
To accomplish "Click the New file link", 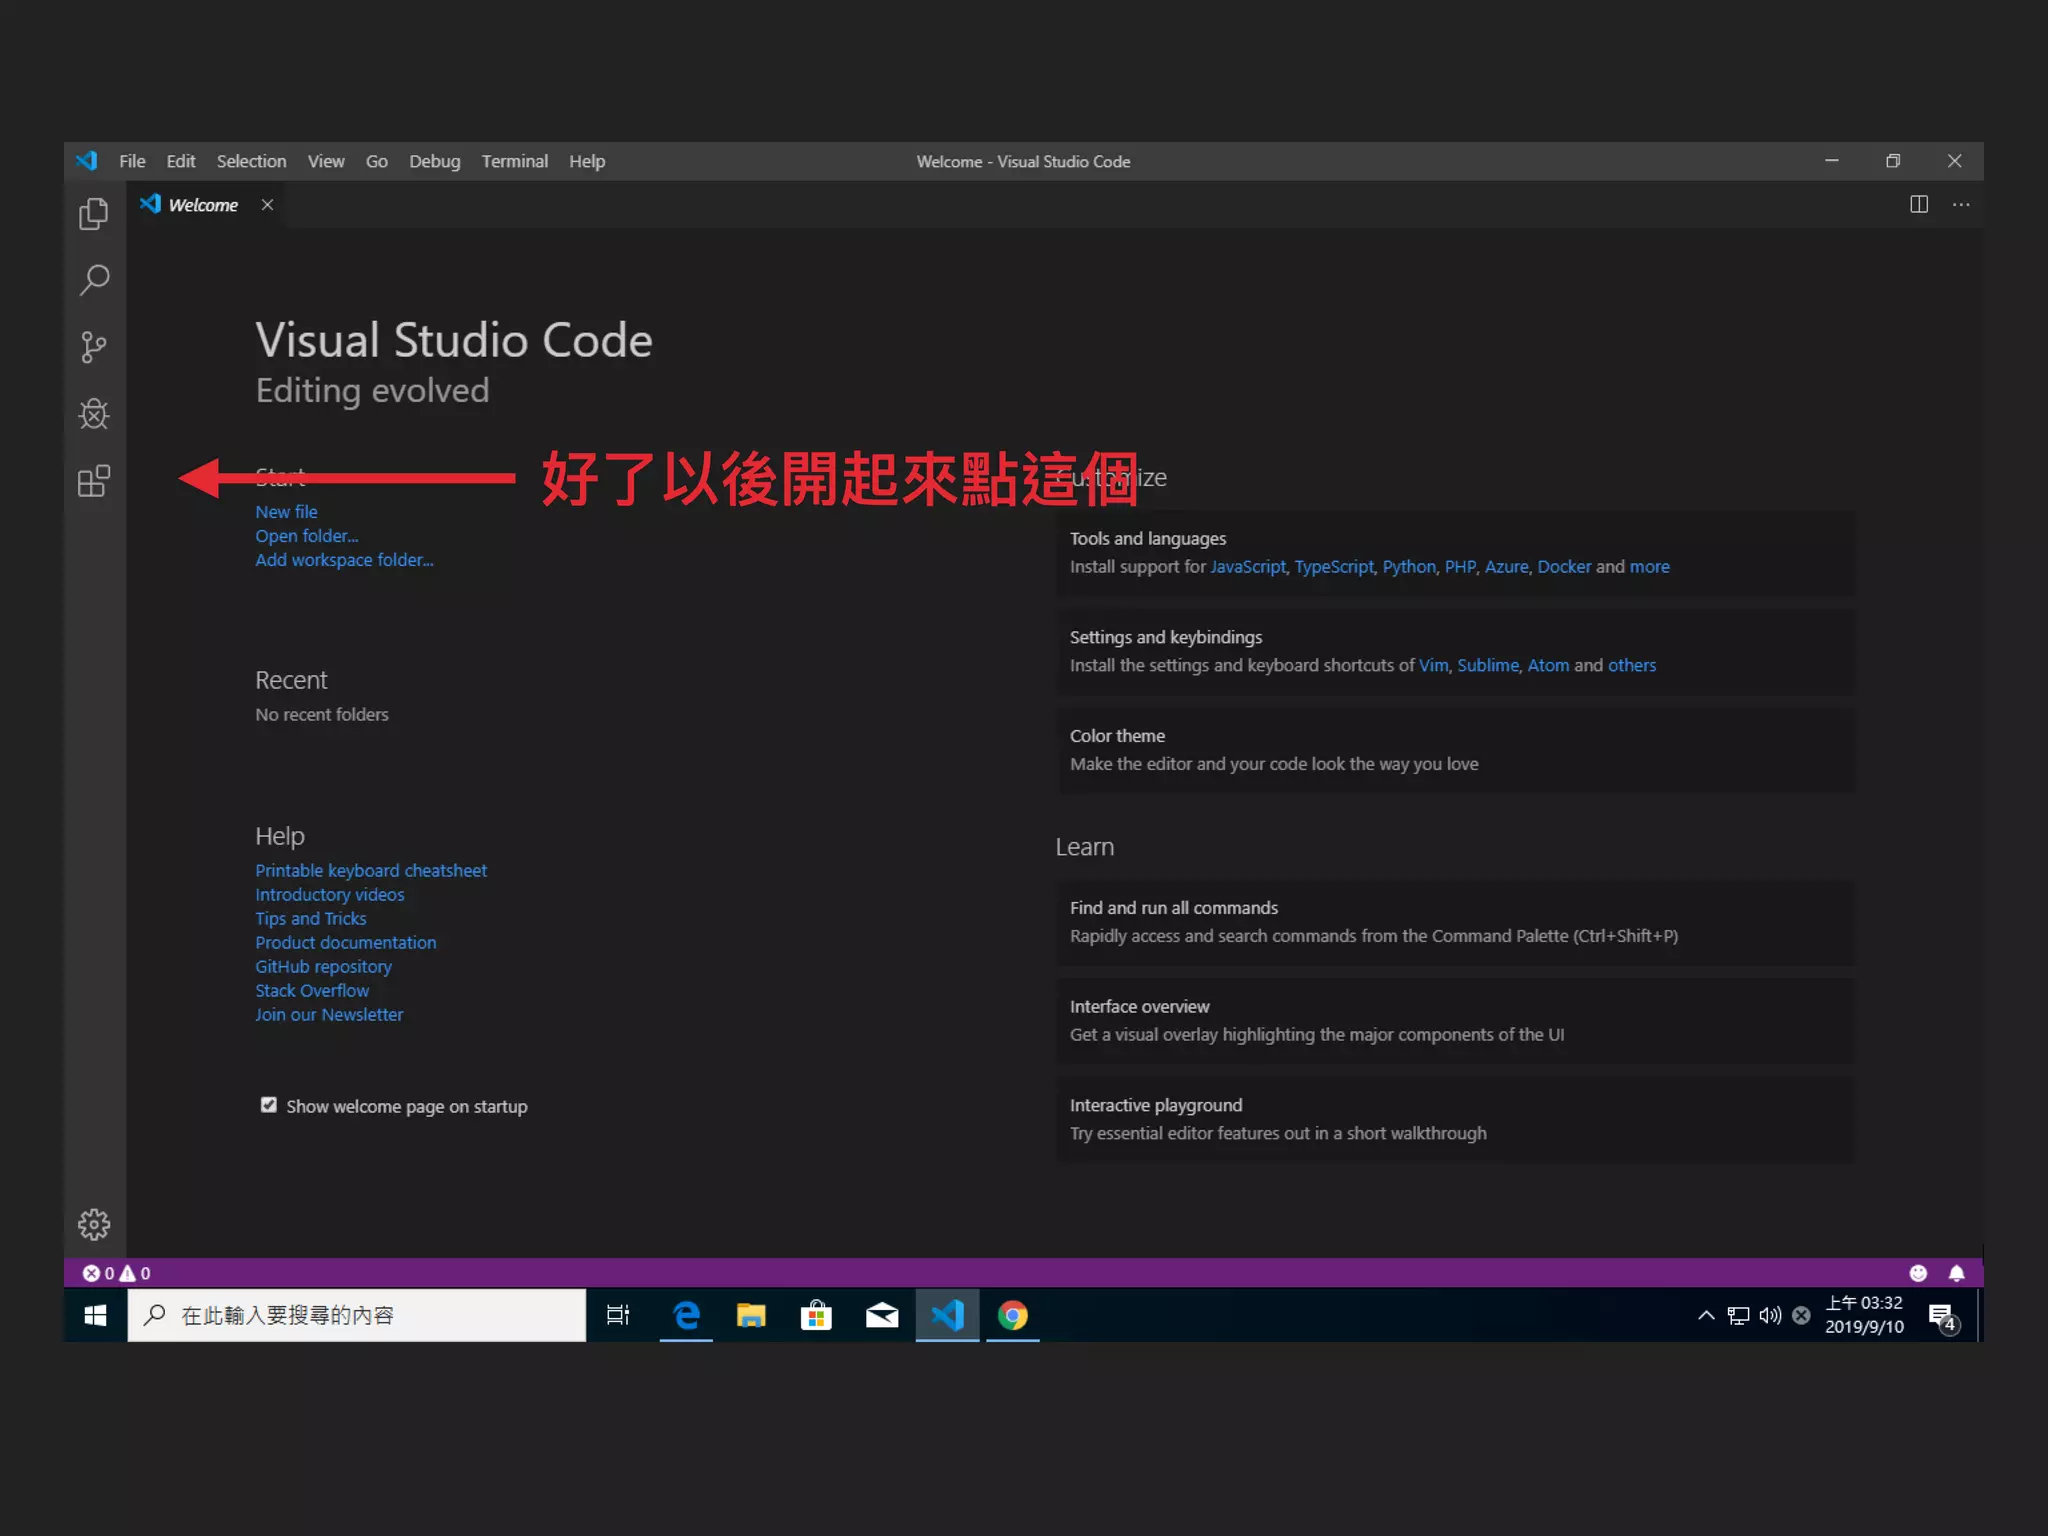I will click(x=286, y=512).
